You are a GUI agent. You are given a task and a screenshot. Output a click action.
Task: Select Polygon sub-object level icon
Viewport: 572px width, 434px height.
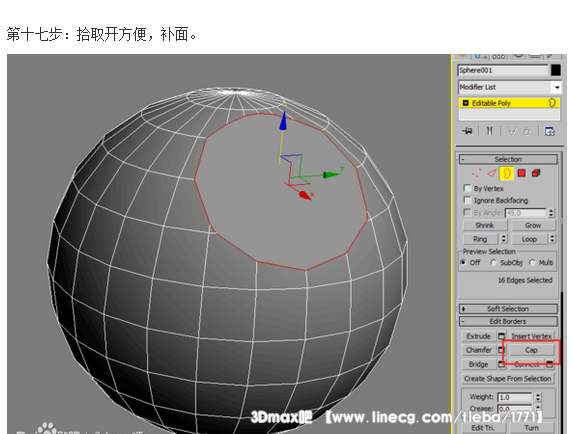click(521, 173)
